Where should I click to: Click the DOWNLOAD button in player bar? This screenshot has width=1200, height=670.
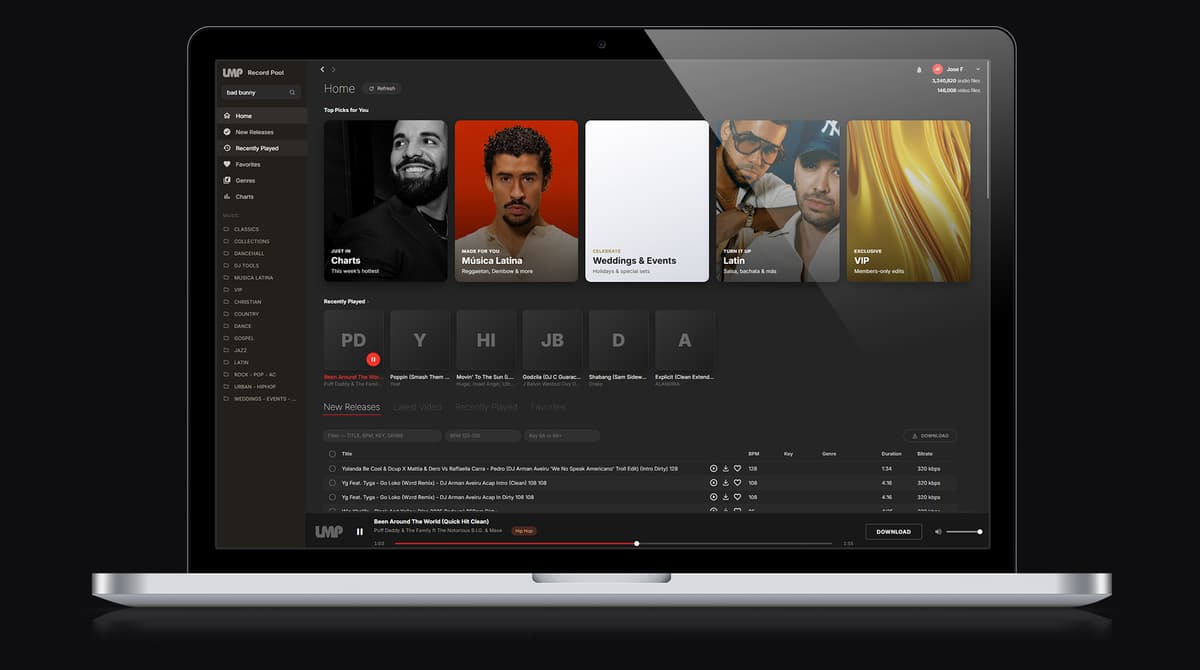pyautogui.click(x=893, y=532)
